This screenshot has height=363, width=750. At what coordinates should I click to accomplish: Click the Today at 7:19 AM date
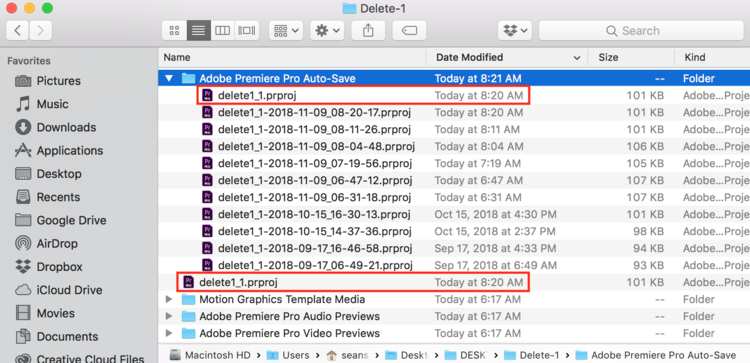pyautogui.click(x=477, y=164)
